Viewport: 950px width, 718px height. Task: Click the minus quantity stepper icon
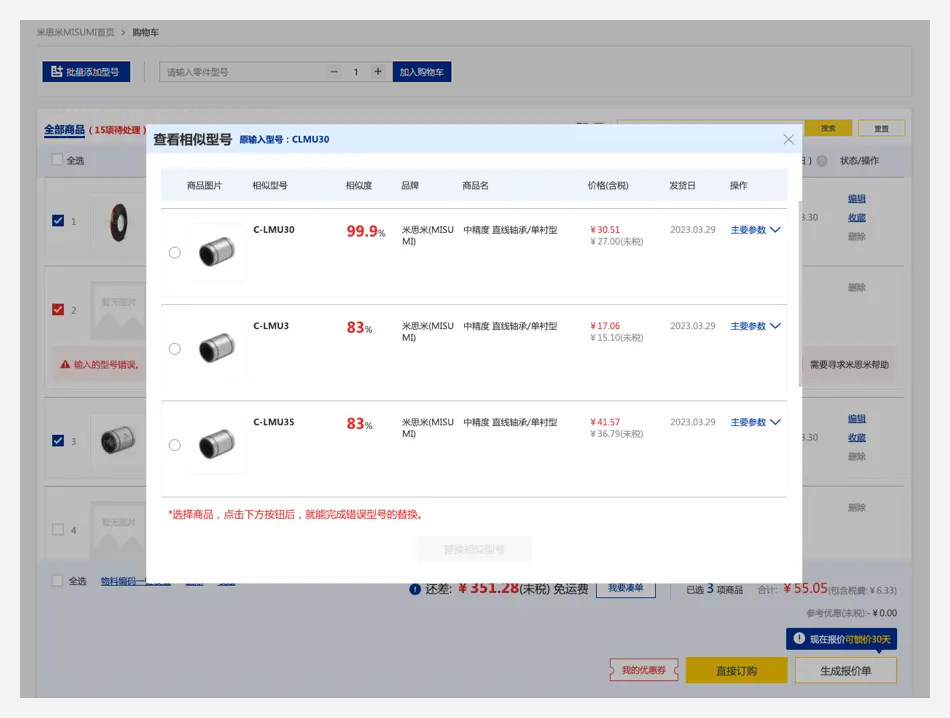click(x=334, y=72)
